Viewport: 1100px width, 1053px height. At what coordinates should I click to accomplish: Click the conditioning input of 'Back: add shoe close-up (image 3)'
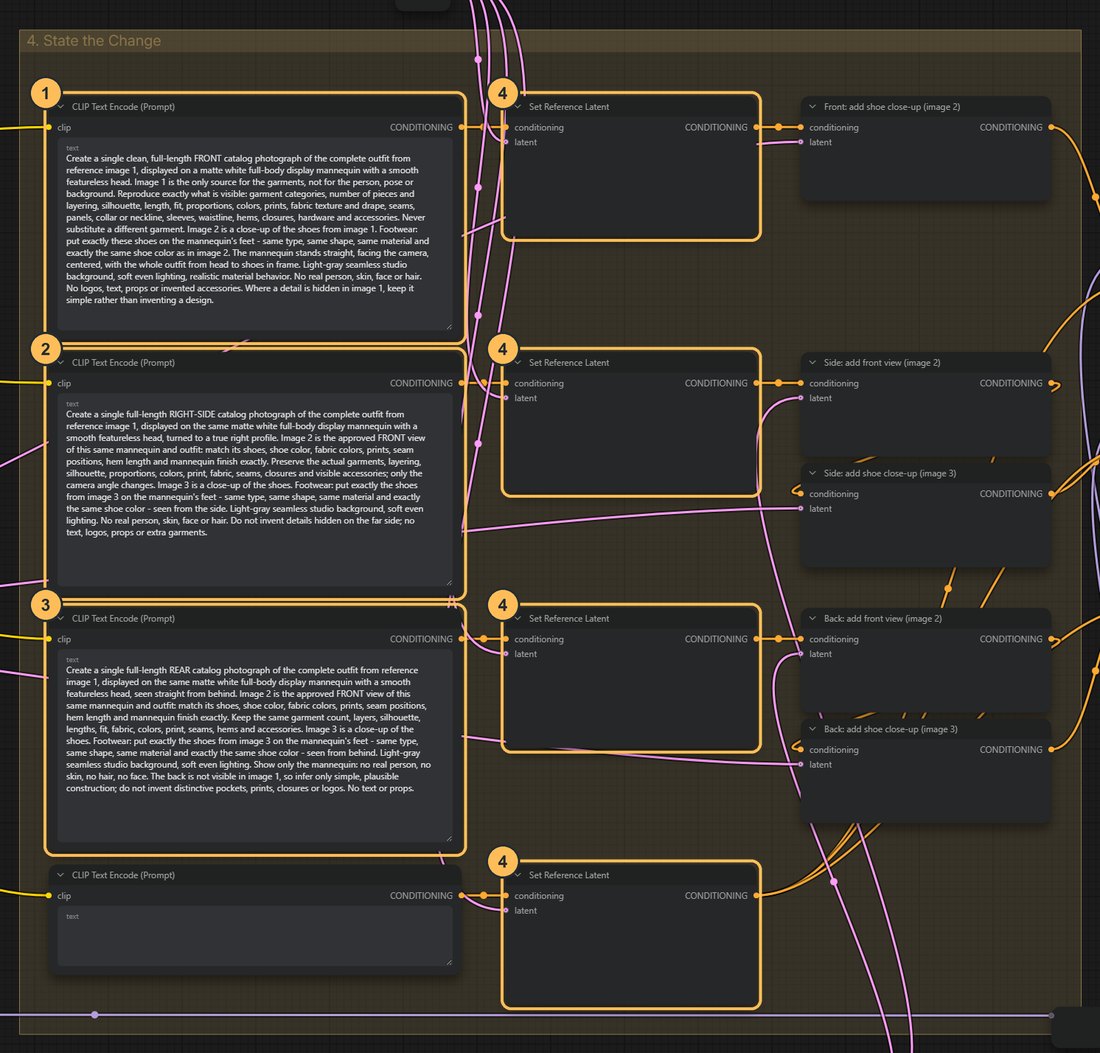pyautogui.click(x=800, y=750)
